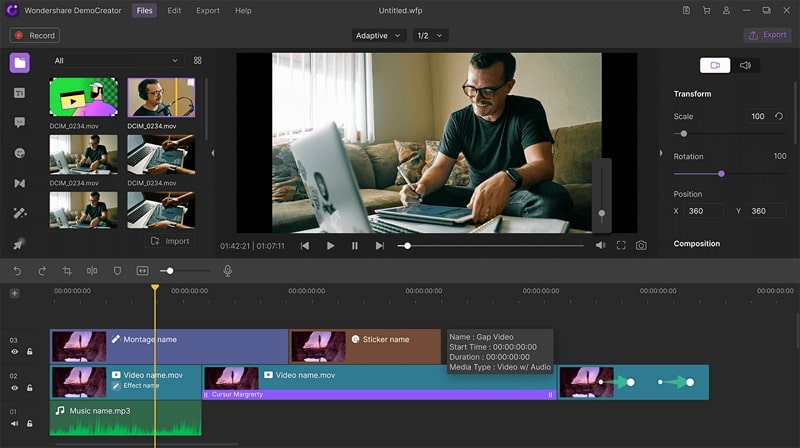Adjust the vertical volume slider in preview
800x448 pixels.
602,213
